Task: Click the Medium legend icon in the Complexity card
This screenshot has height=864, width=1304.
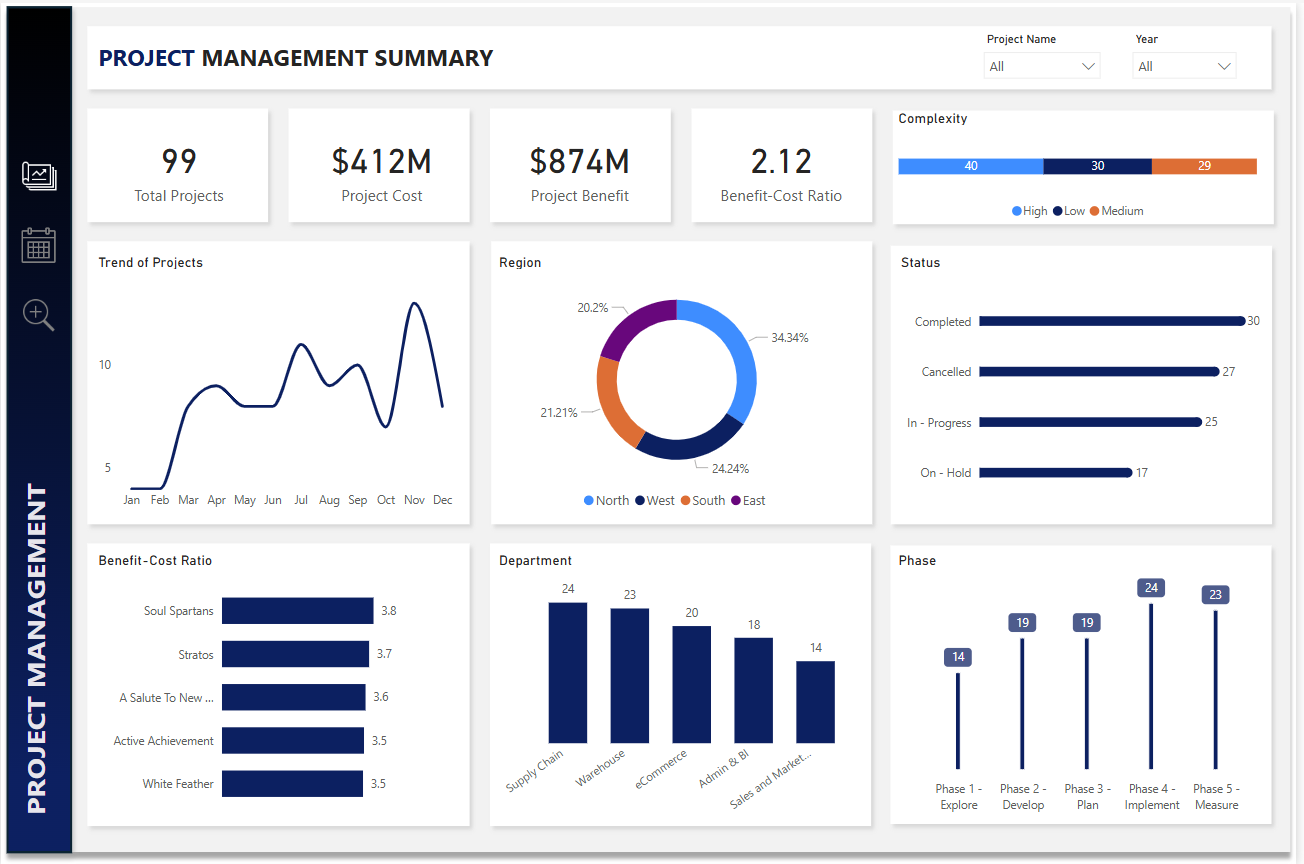Action: 1095,210
